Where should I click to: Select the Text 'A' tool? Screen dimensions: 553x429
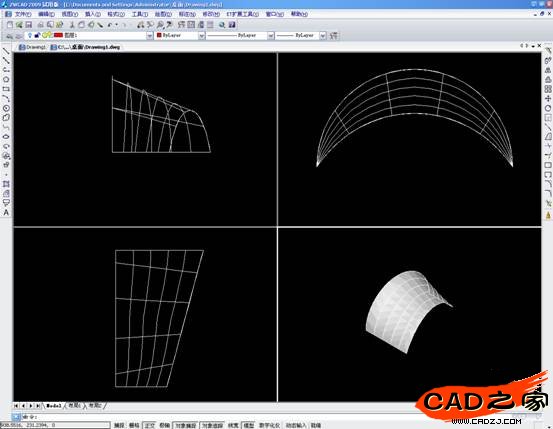point(6,212)
